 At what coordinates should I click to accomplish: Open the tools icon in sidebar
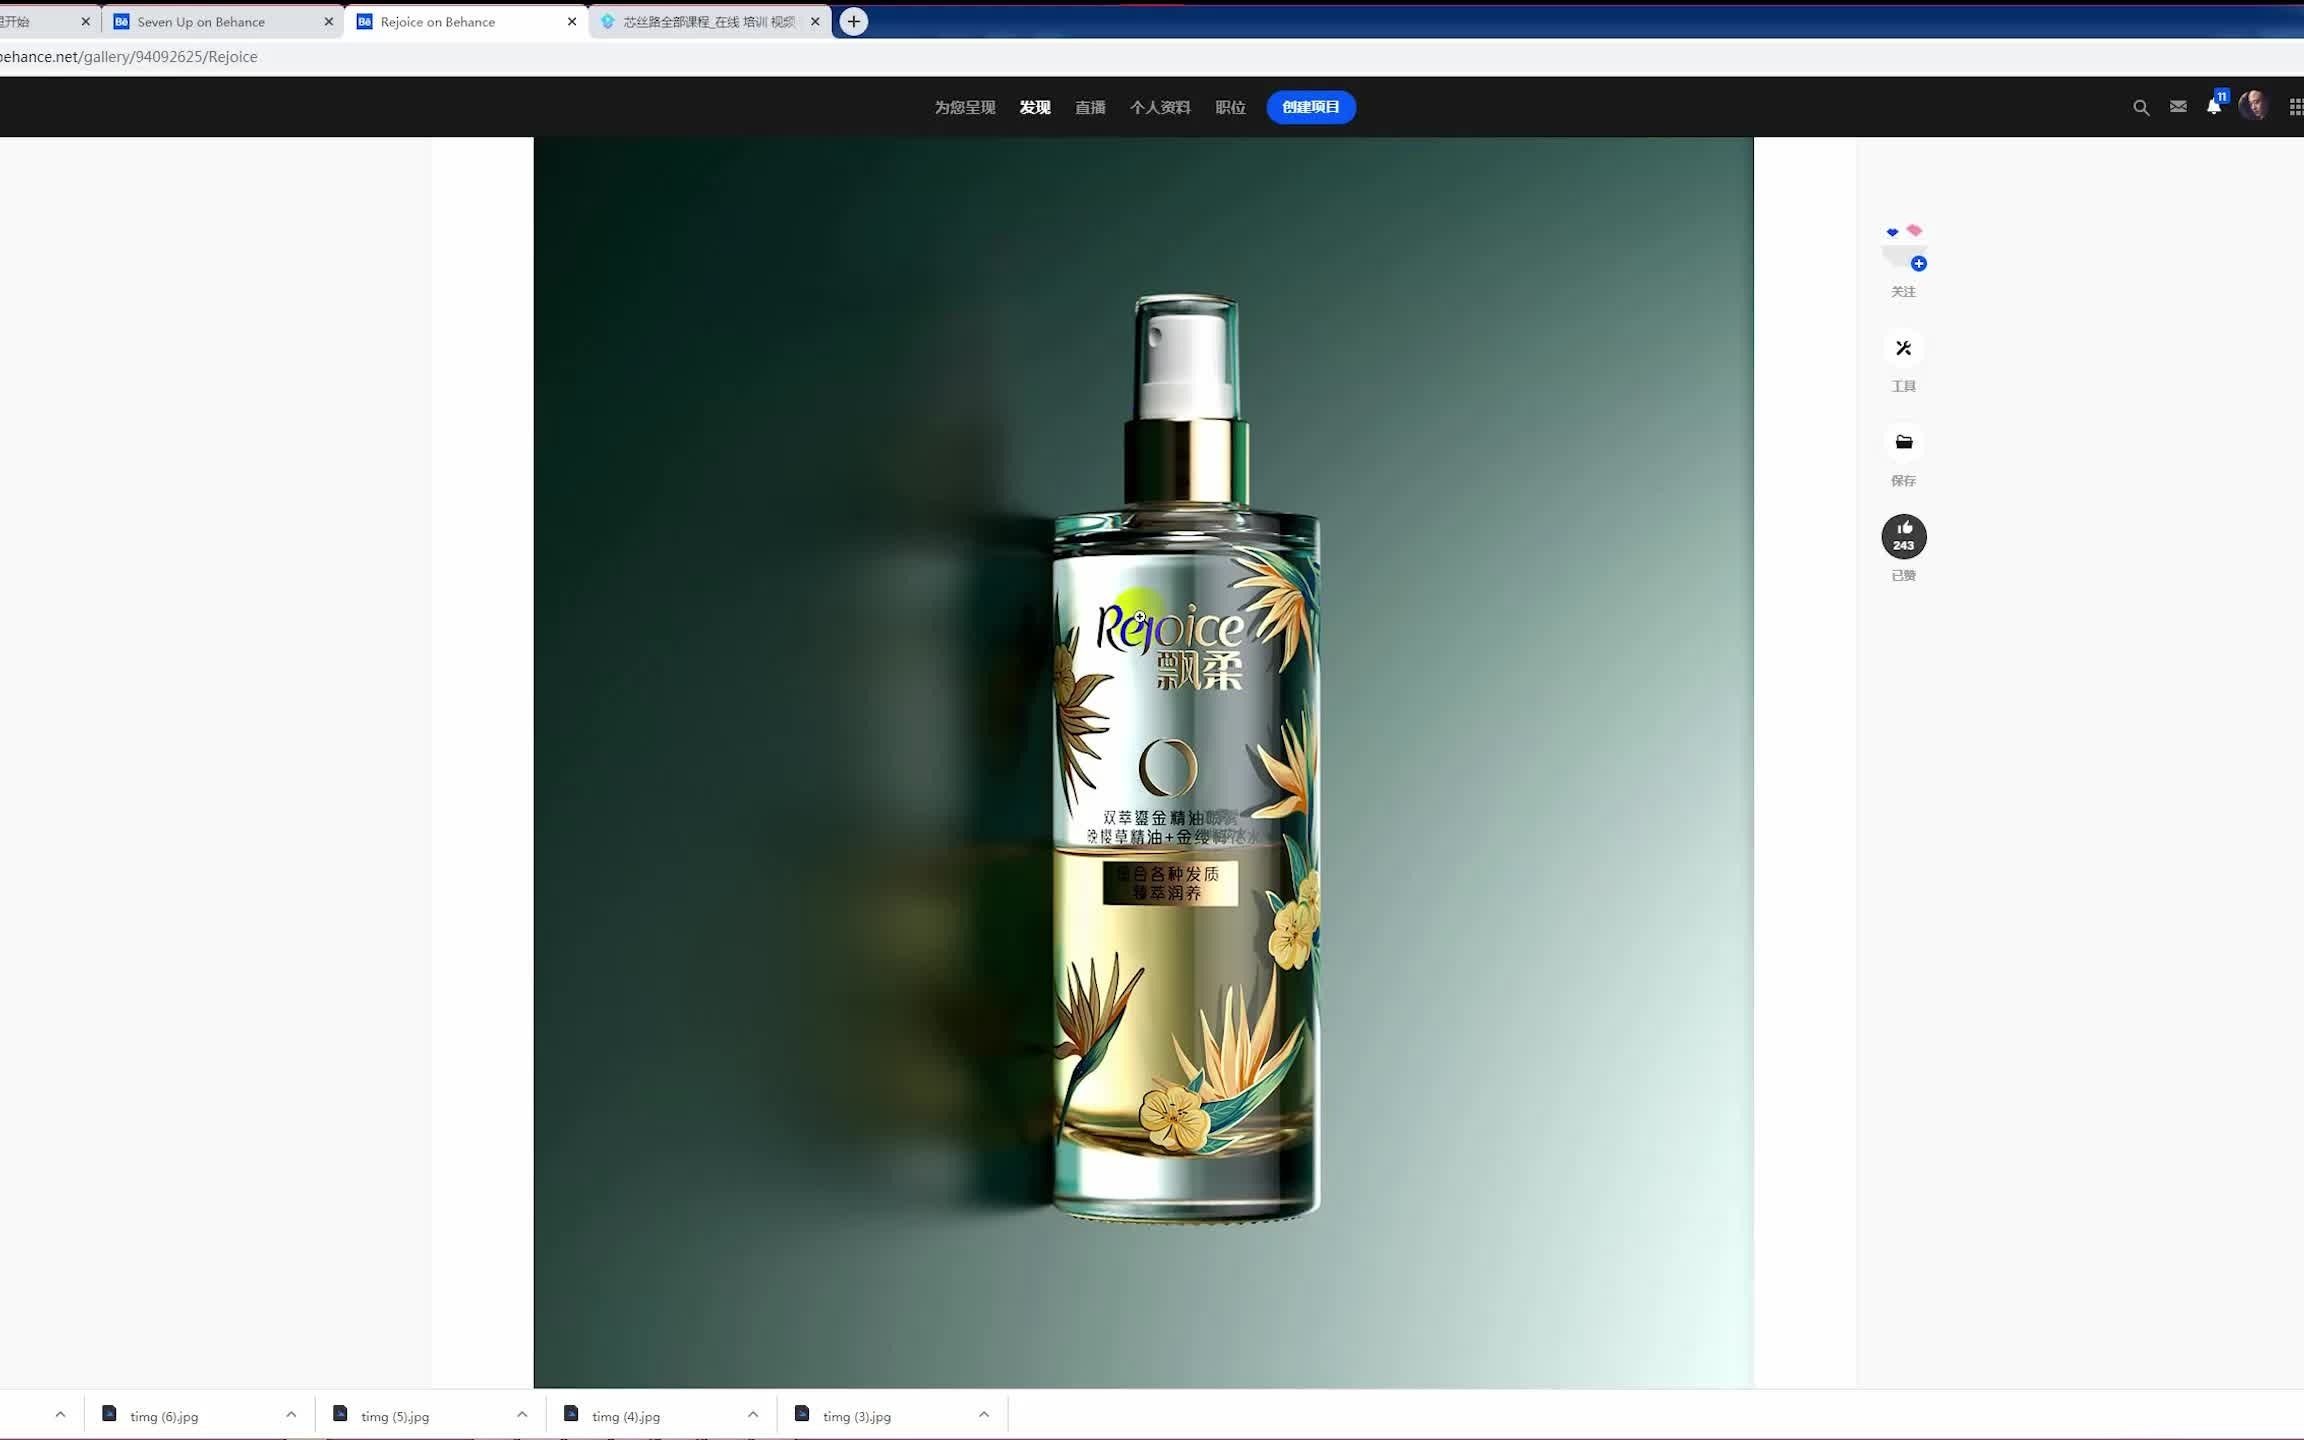tap(1904, 348)
